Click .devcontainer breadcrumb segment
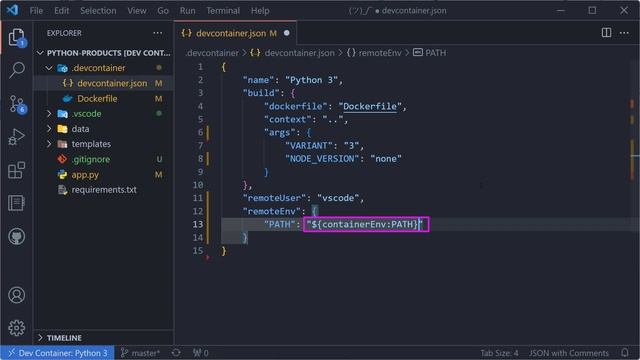This screenshot has height=360, width=640. (x=211, y=53)
